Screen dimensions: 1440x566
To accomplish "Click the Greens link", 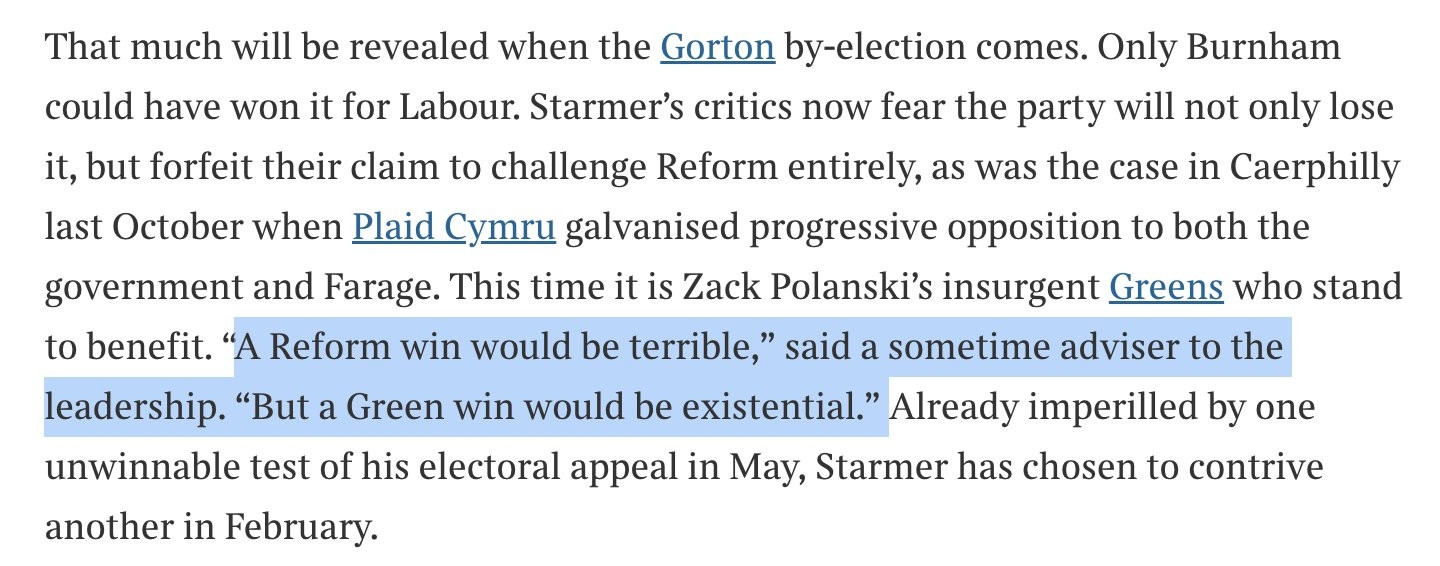I will point(1166,288).
